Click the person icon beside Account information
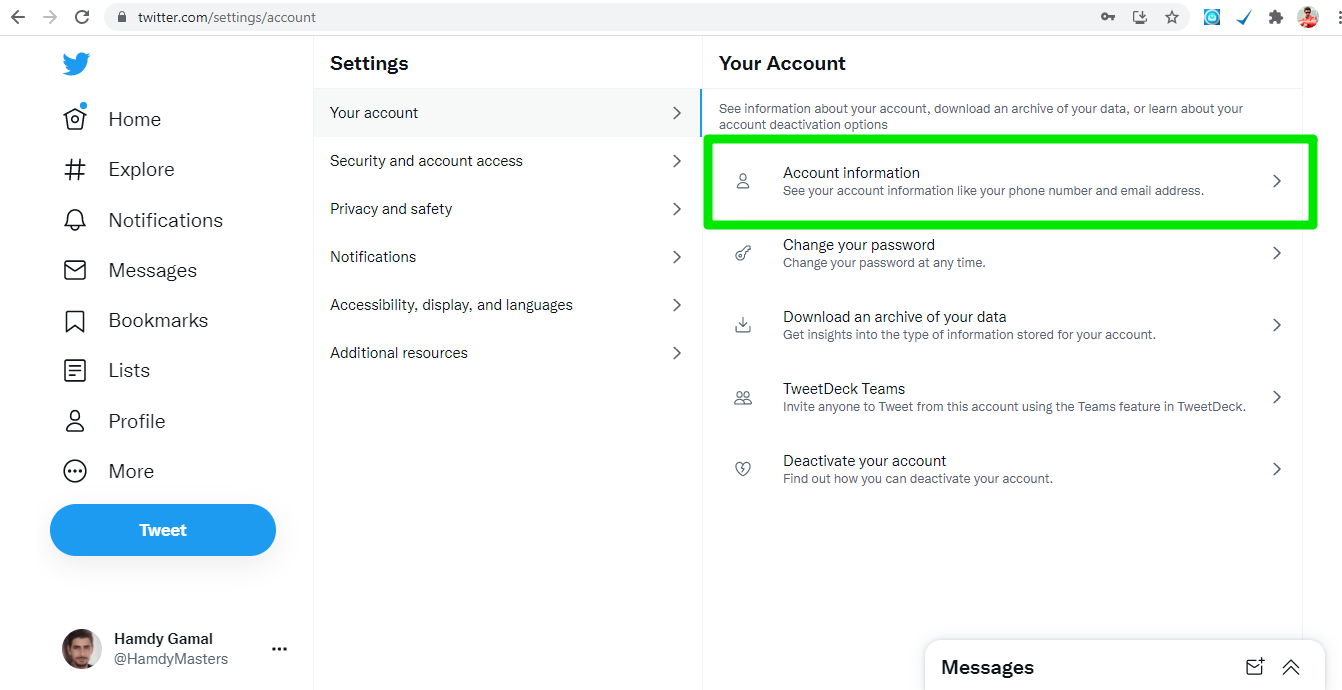The image size is (1342, 690). point(743,181)
